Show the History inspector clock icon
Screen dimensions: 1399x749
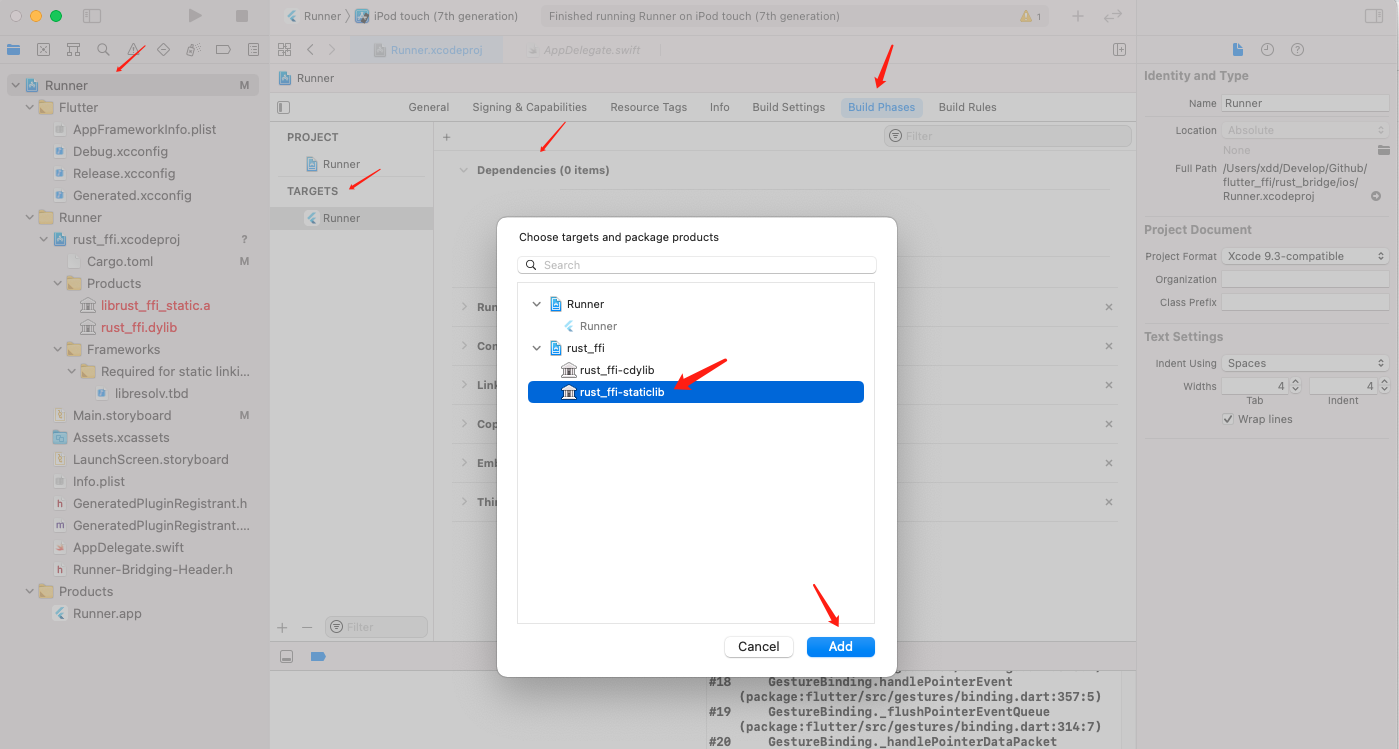[x=1267, y=49]
